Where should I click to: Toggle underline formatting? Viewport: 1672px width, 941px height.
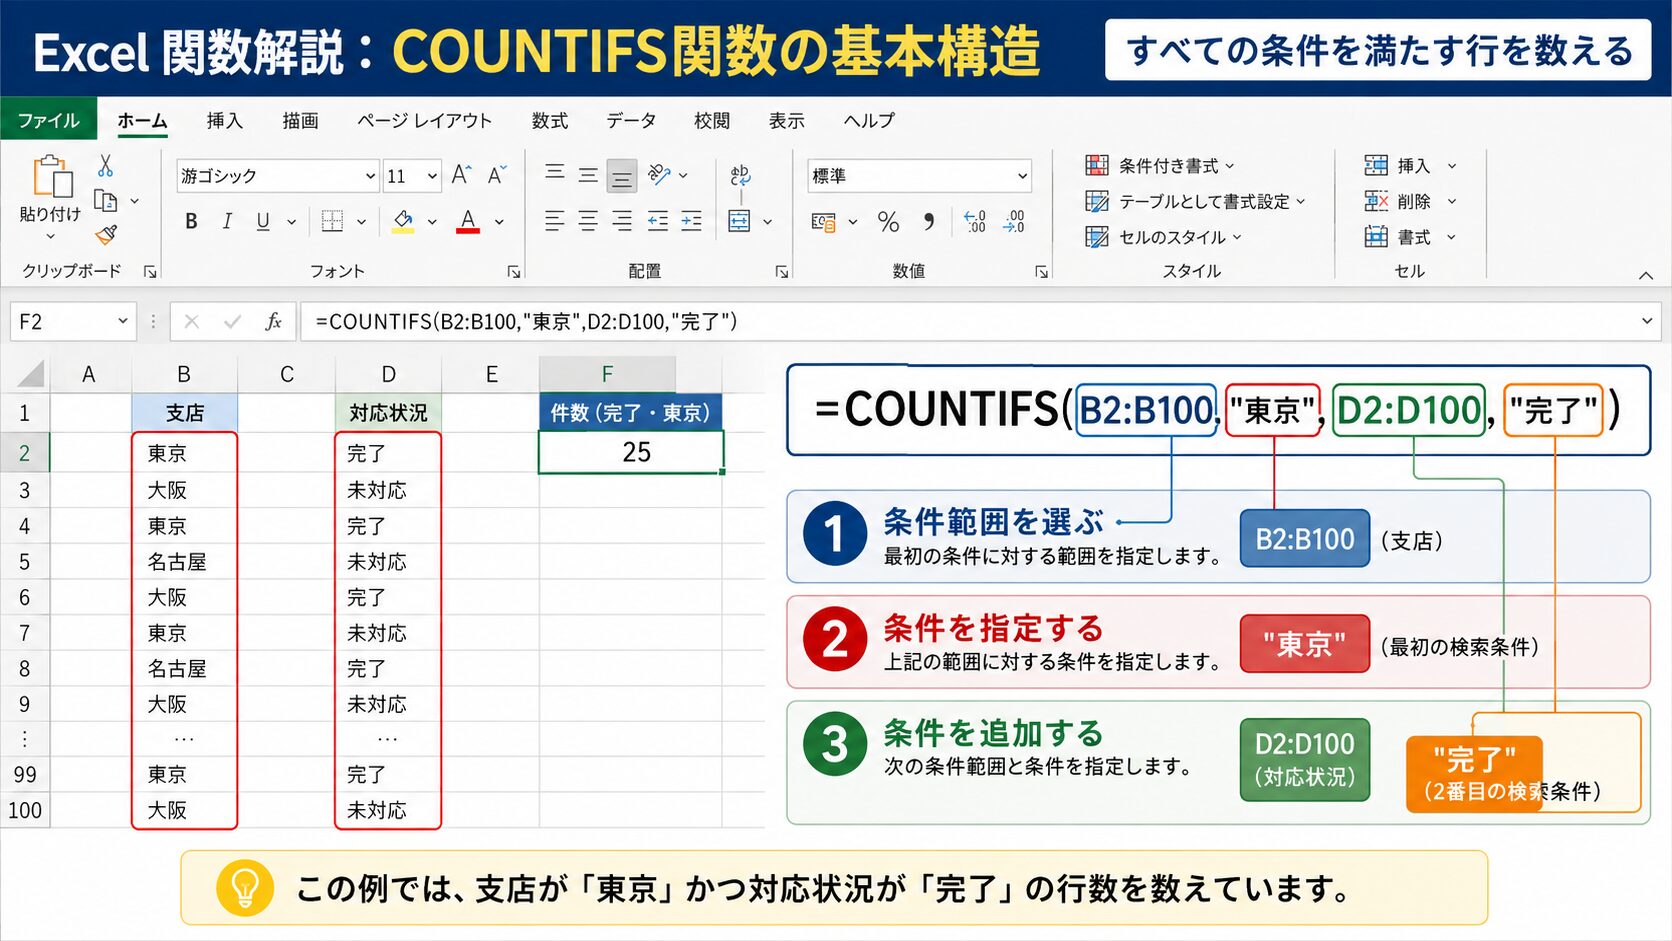click(x=263, y=221)
